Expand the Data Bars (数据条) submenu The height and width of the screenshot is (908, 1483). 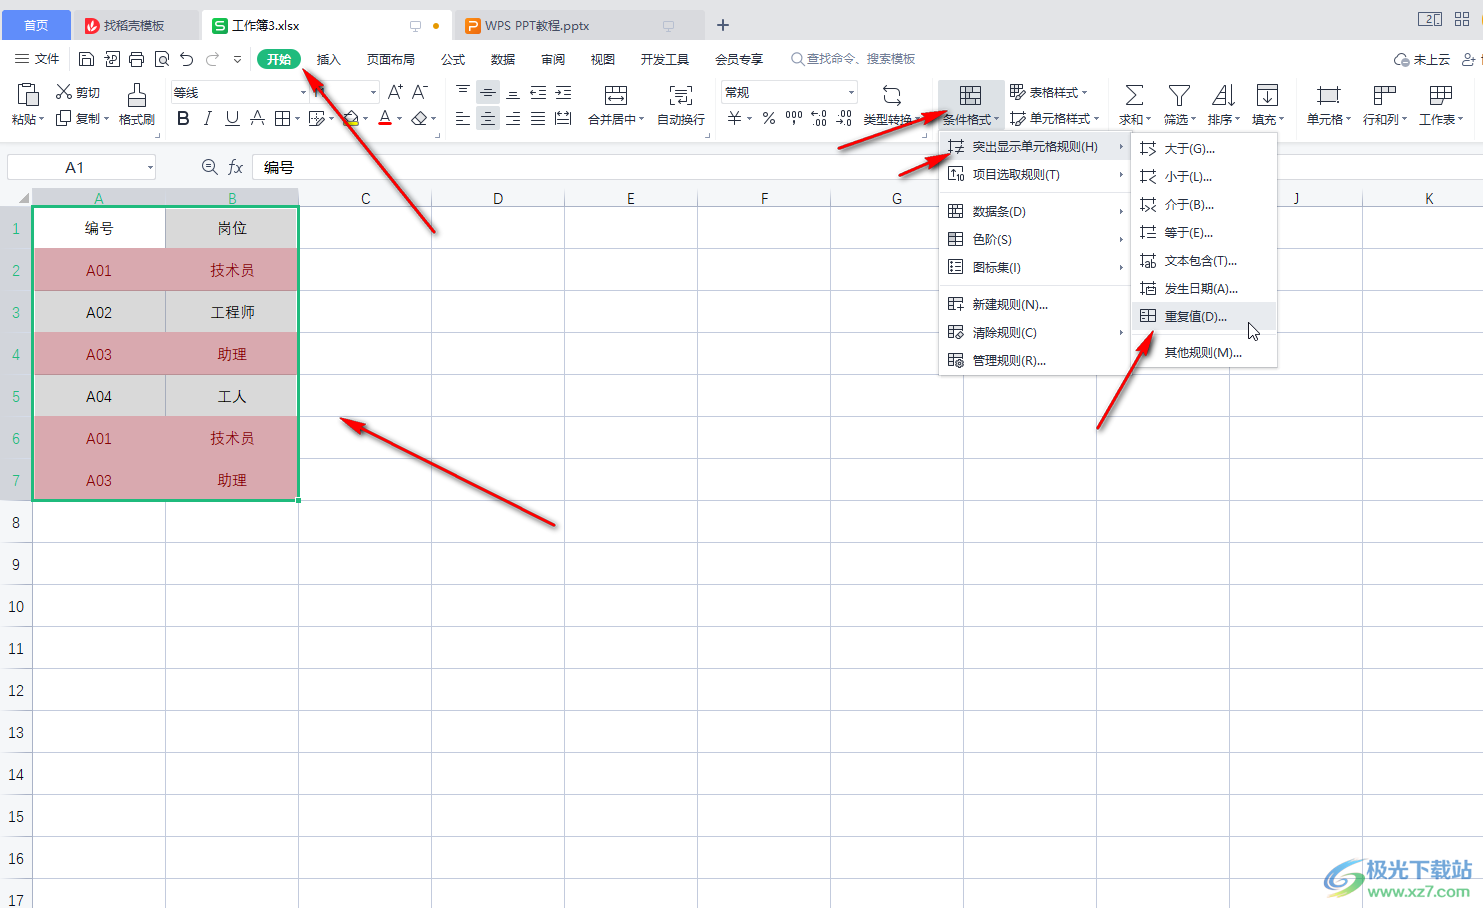[1036, 211]
